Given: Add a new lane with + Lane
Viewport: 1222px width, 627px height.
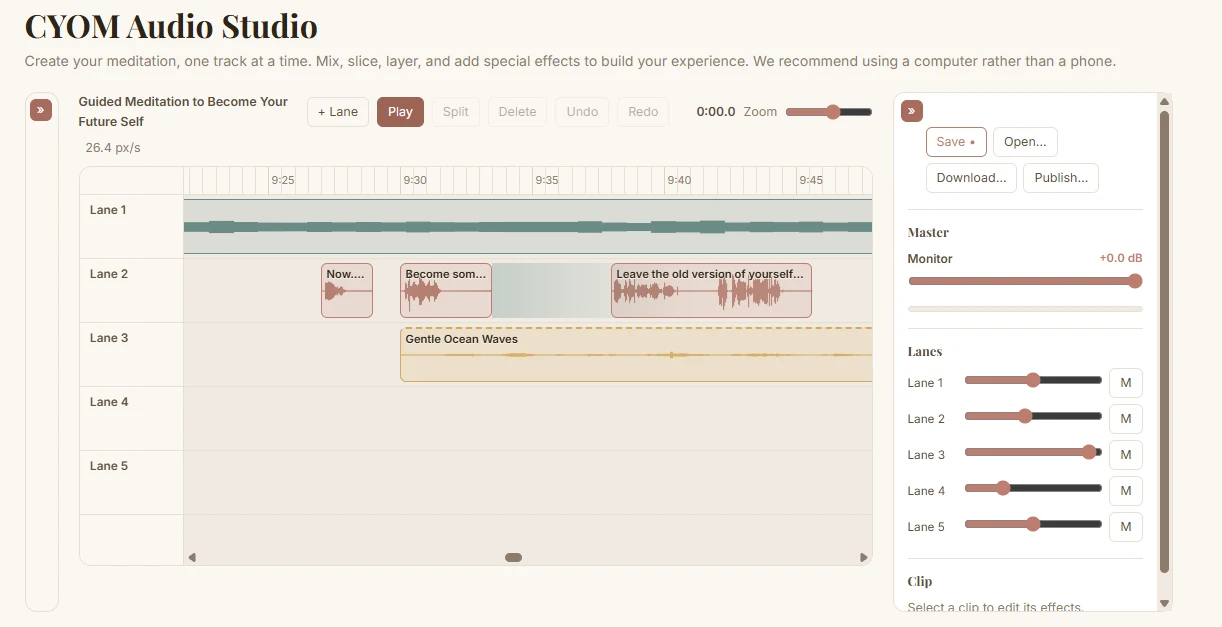Looking at the screenshot, I should [338, 112].
